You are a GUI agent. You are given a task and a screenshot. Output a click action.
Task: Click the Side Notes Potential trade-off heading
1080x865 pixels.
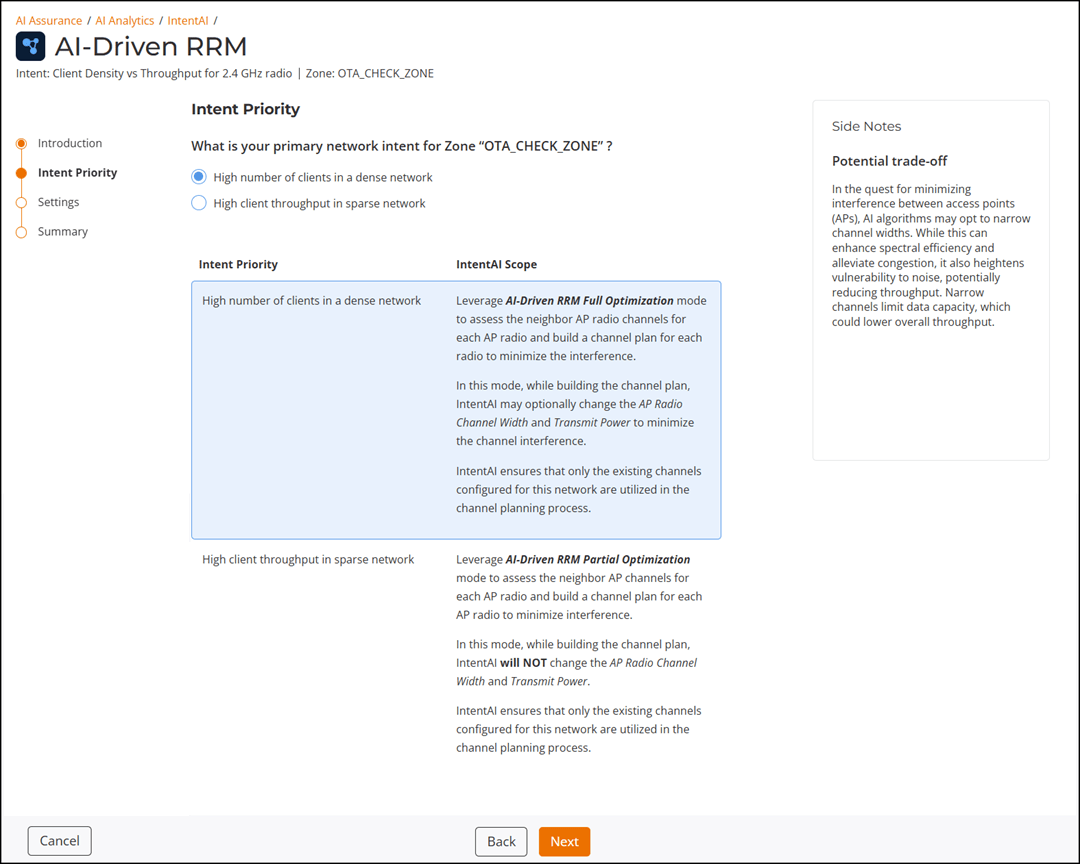click(x=889, y=161)
